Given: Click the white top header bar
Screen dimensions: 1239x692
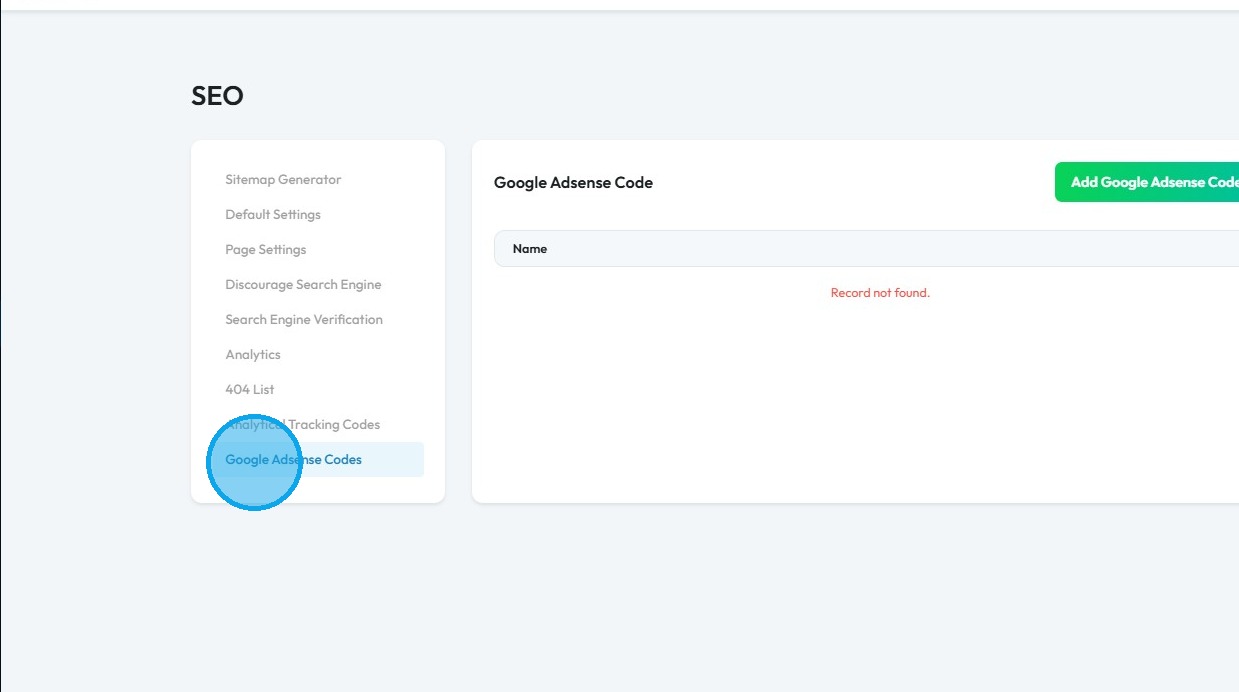Looking at the screenshot, I should pos(620,4).
